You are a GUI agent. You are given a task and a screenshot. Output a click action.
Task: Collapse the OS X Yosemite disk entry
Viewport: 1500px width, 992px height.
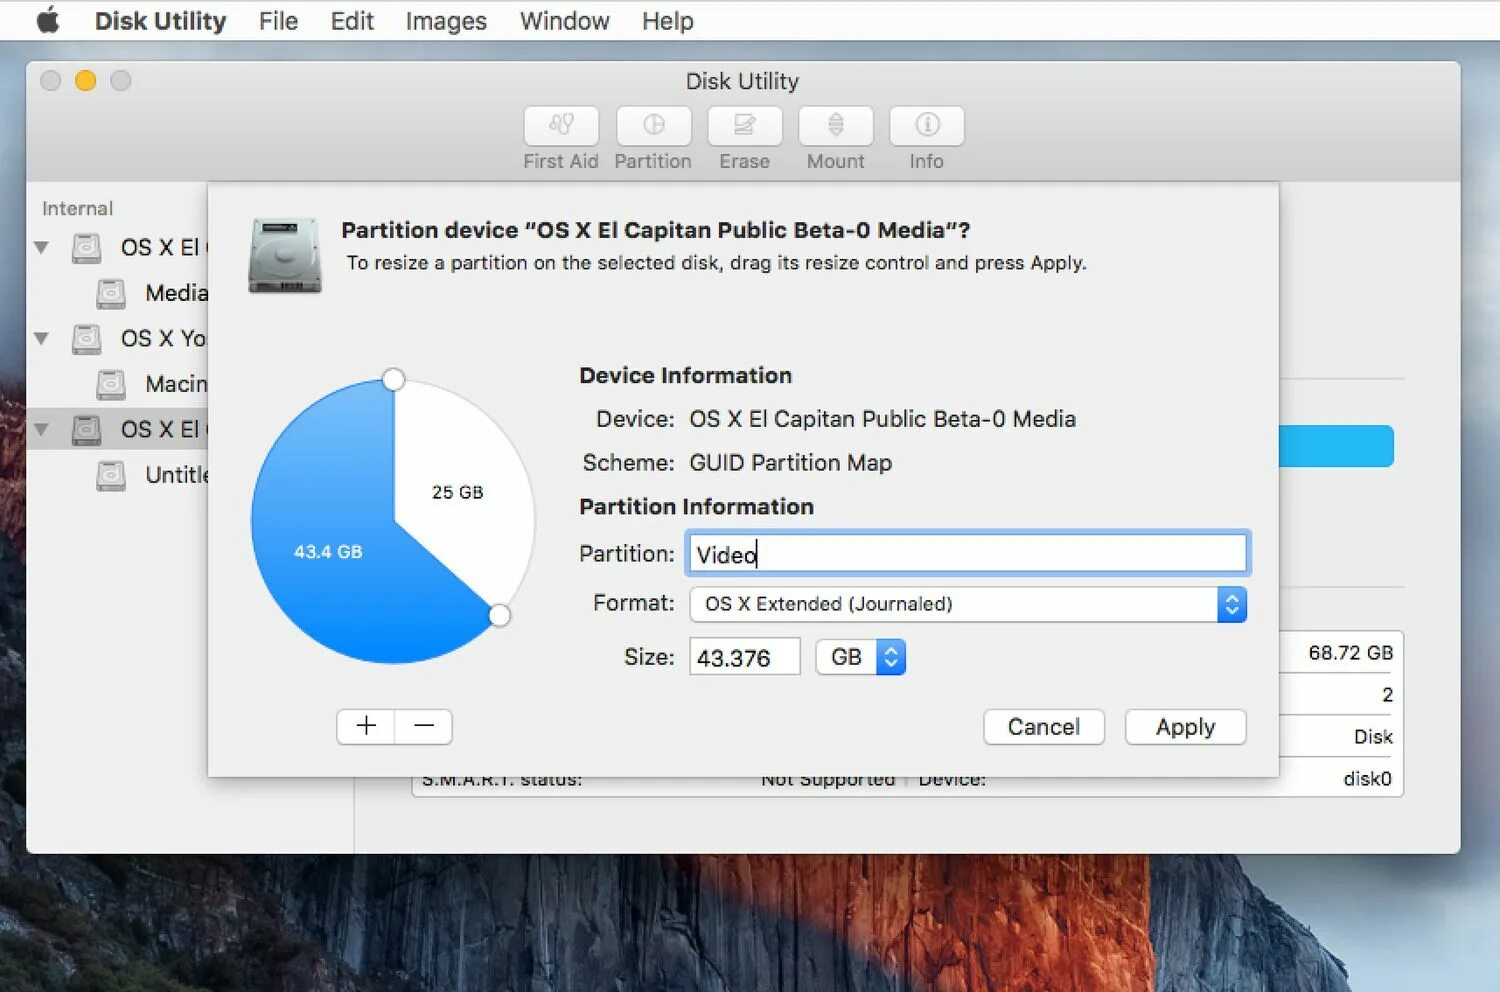41,339
